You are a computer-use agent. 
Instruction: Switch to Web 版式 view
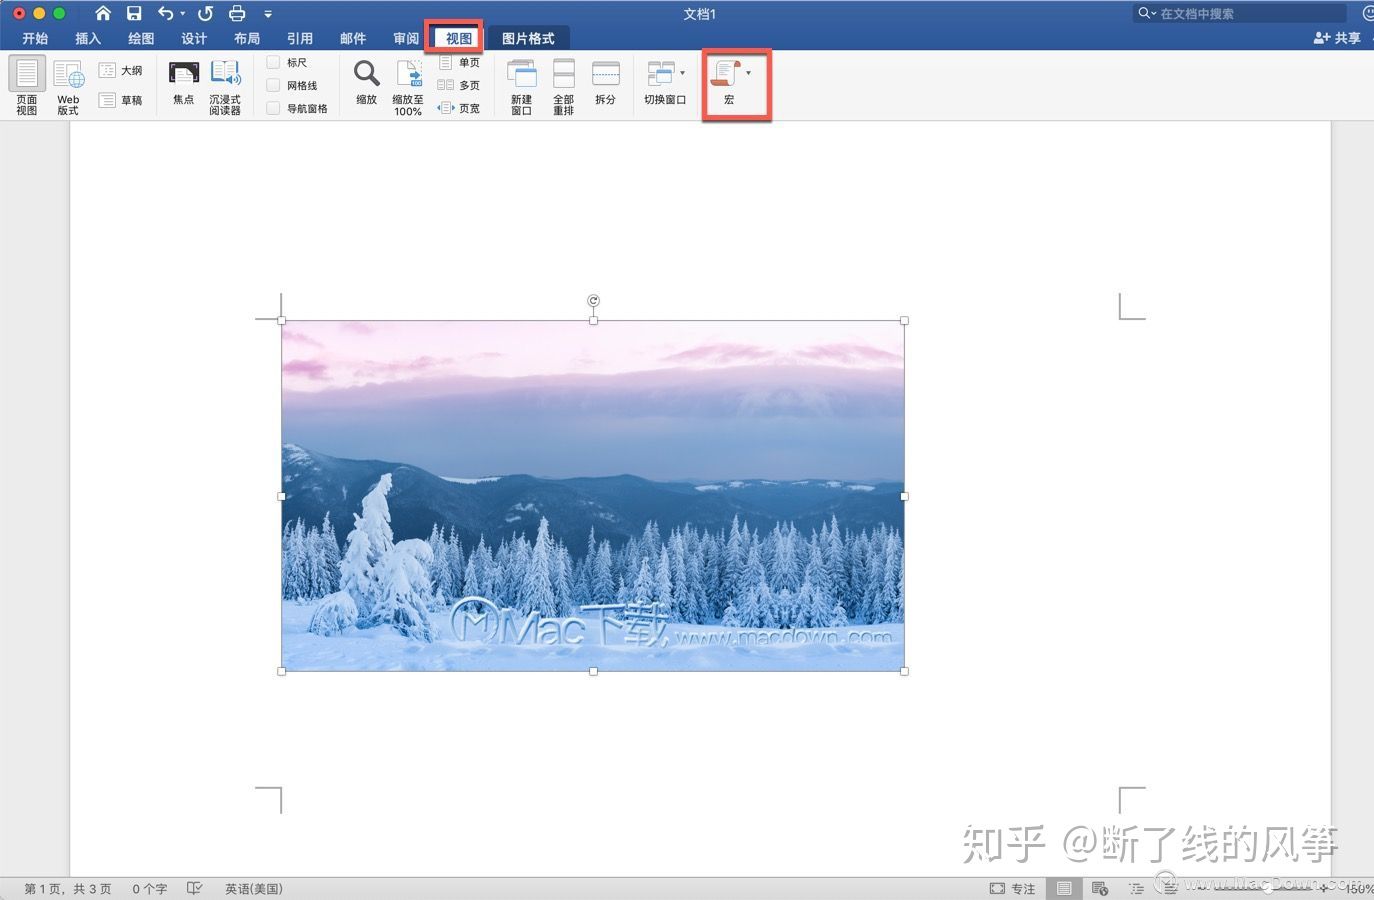68,86
